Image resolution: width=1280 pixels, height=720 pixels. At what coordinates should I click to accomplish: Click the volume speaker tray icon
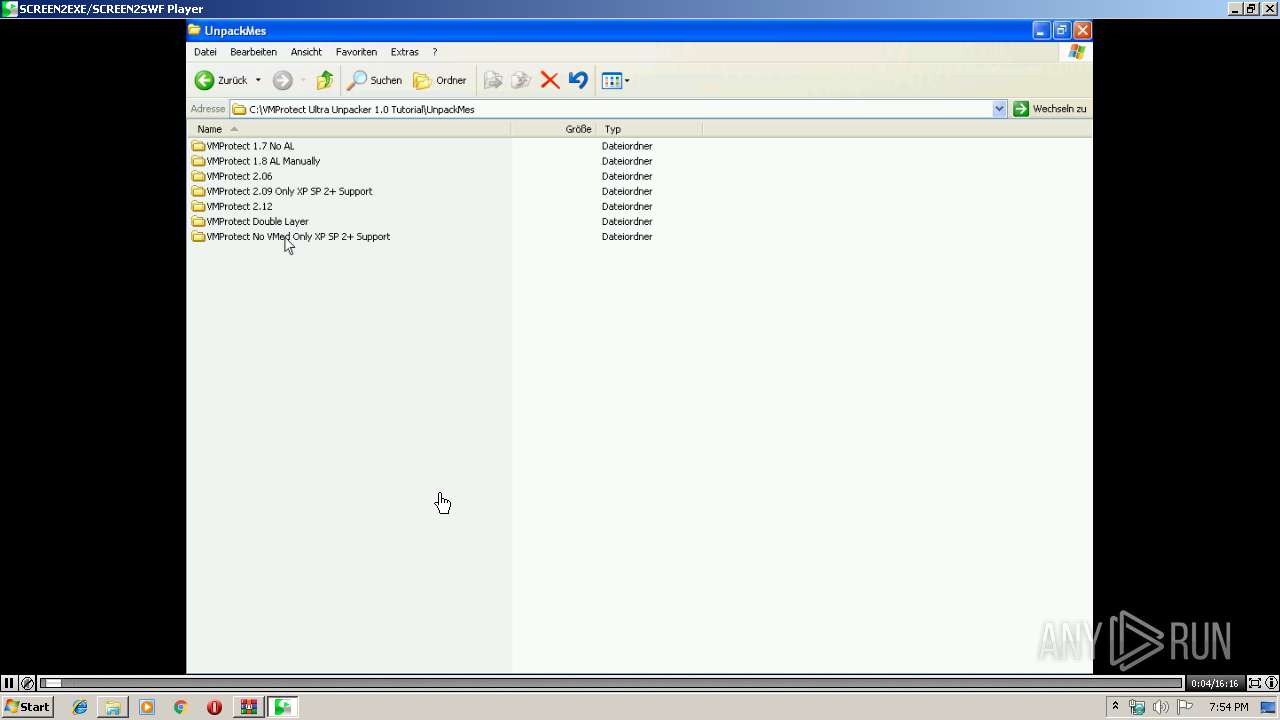point(1161,707)
